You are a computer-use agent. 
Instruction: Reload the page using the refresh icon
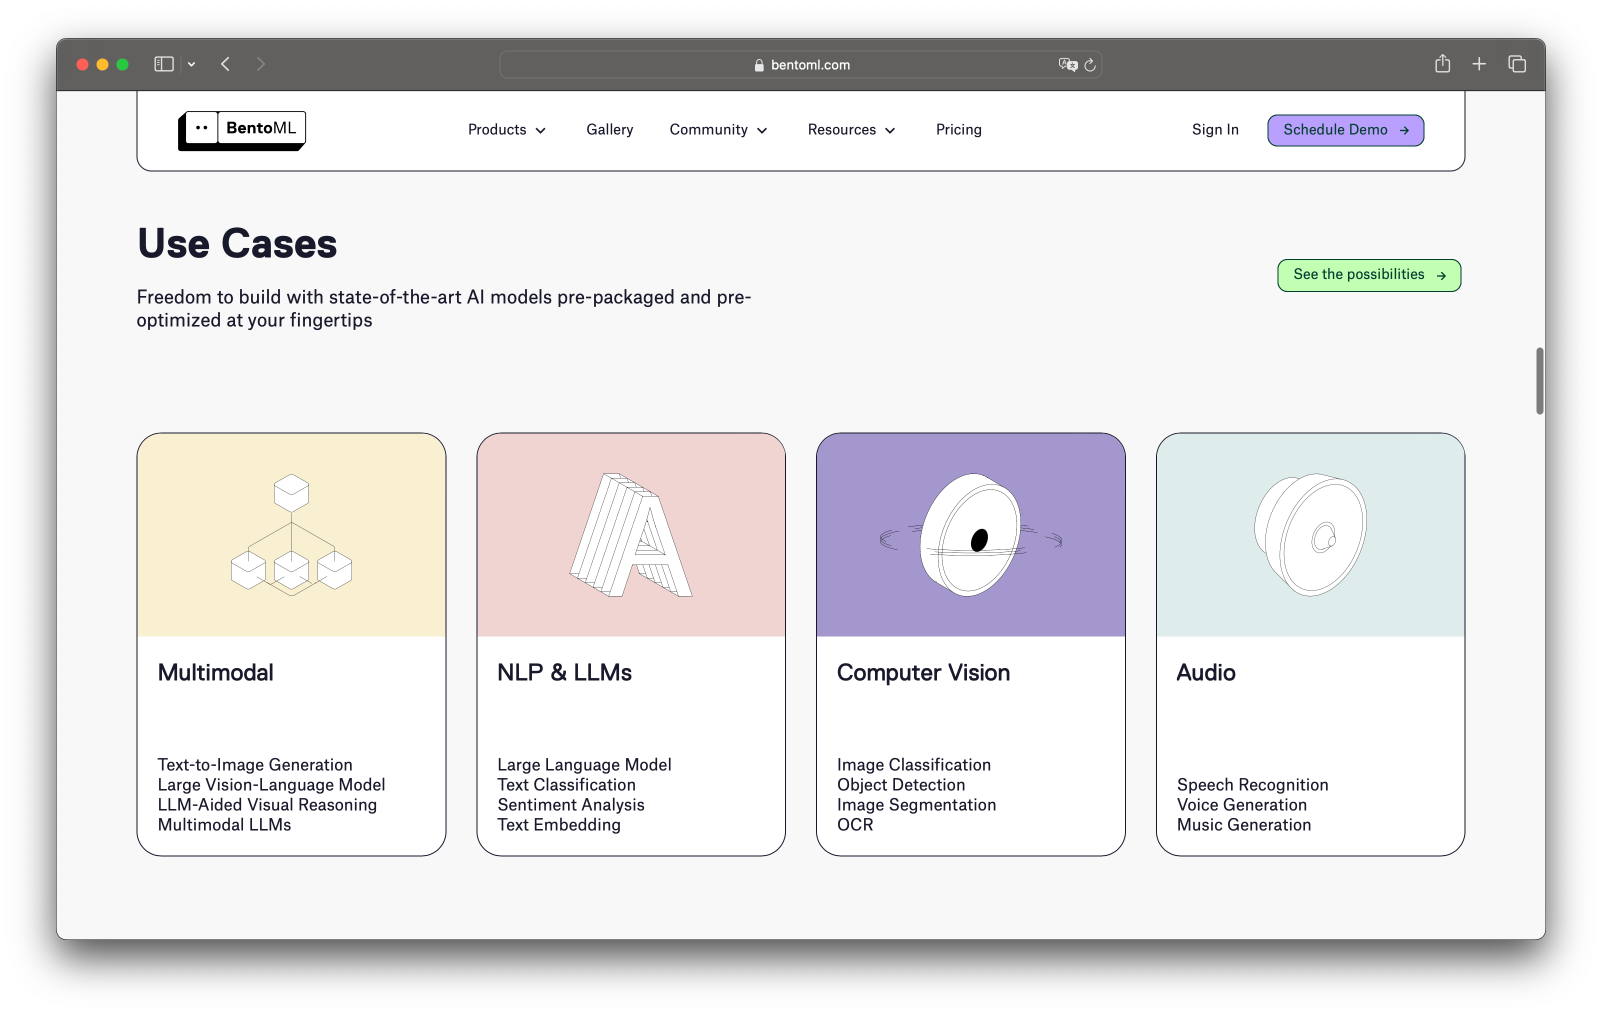[1090, 65]
